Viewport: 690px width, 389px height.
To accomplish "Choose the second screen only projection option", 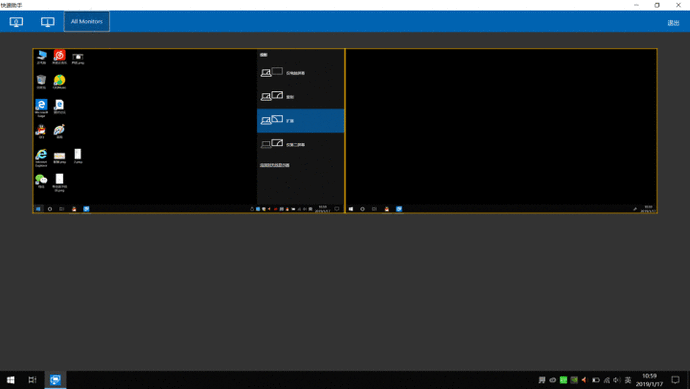I will [301, 144].
